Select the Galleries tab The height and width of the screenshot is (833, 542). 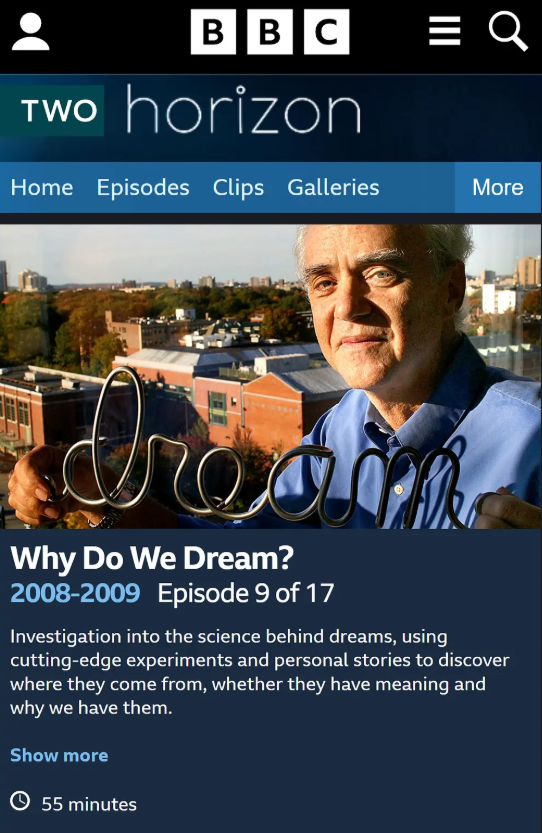[333, 188]
